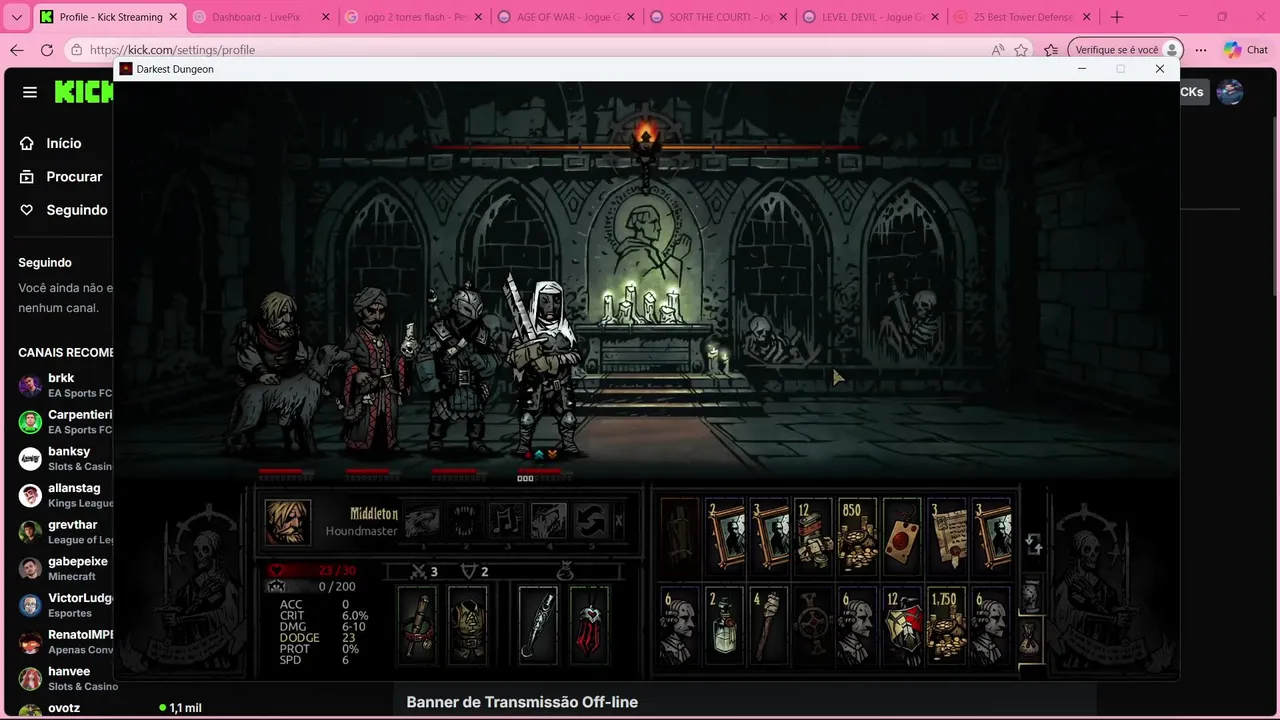Open the allanstag recommended channel
Viewport: 1280px width, 720px height.
tap(63, 495)
